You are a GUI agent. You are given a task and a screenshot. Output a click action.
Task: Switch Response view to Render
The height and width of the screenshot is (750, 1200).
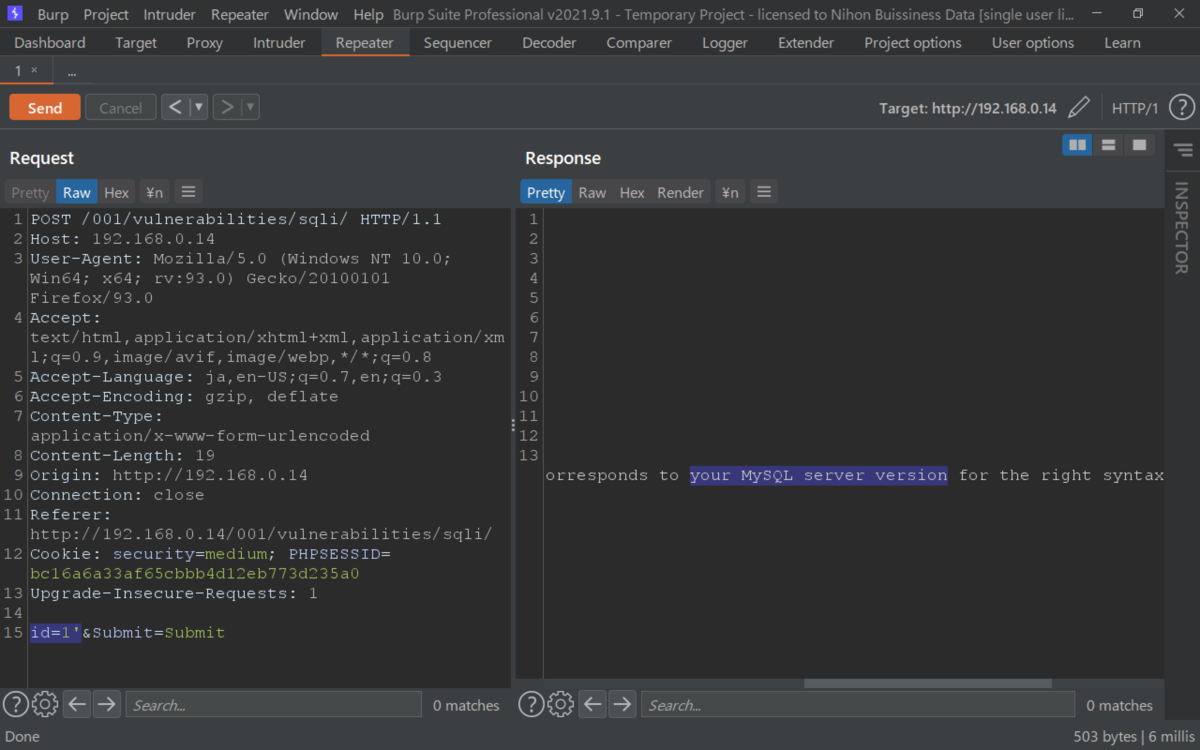[680, 192]
